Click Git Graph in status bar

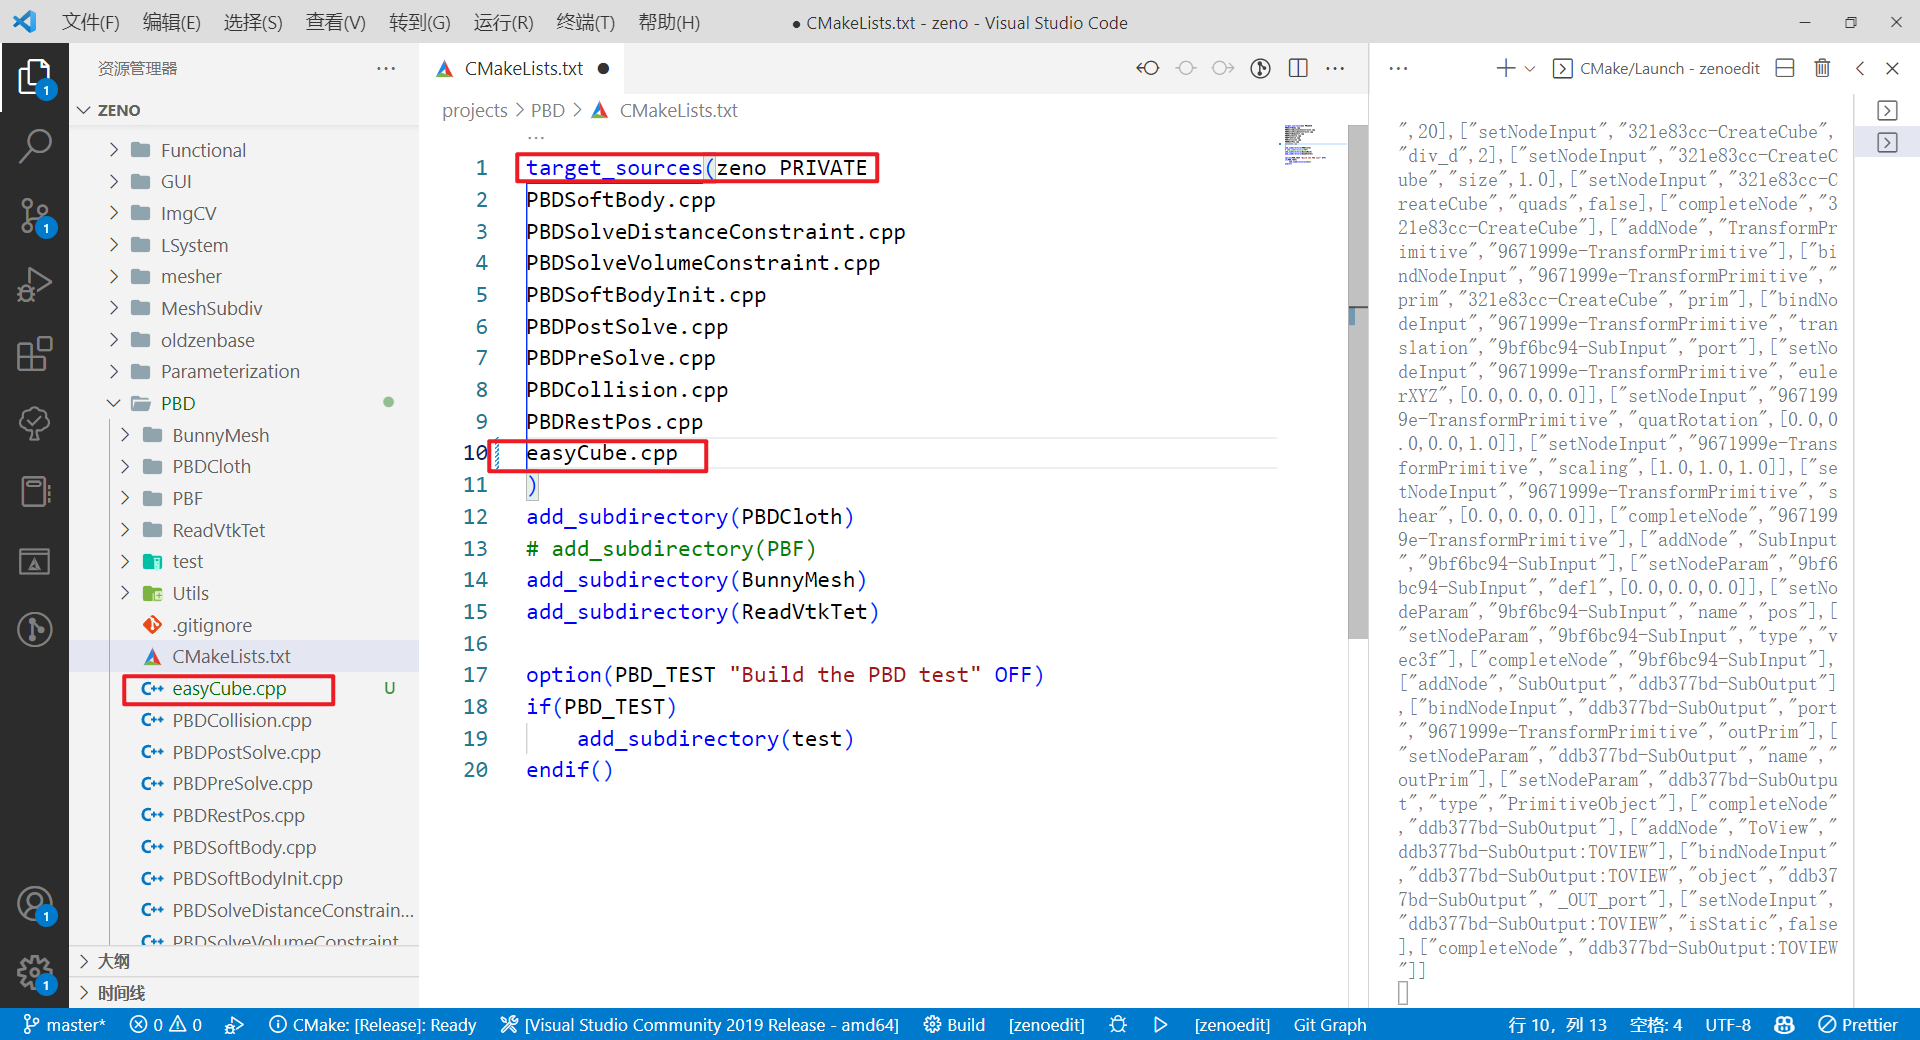(1330, 1024)
